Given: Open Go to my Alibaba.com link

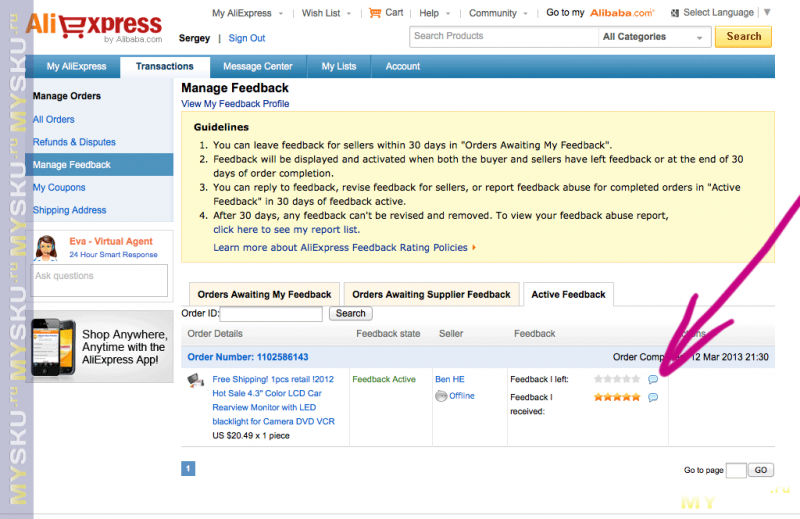Looking at the screenshot, I should (600, 13).
